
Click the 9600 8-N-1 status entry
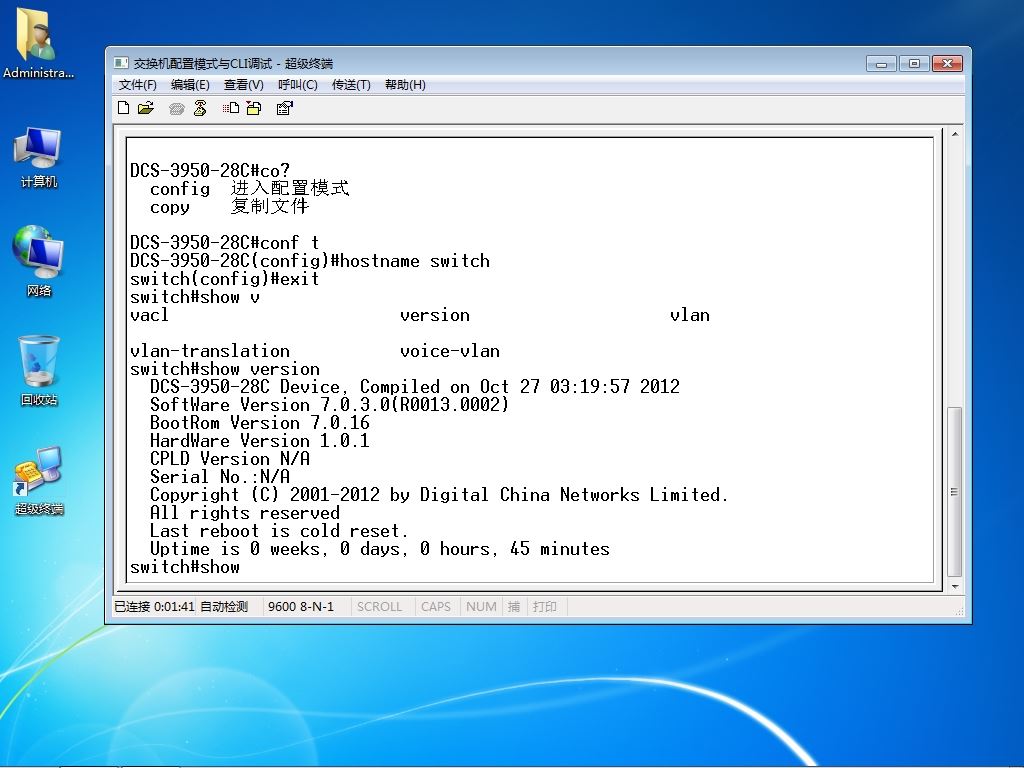point(300,607)
